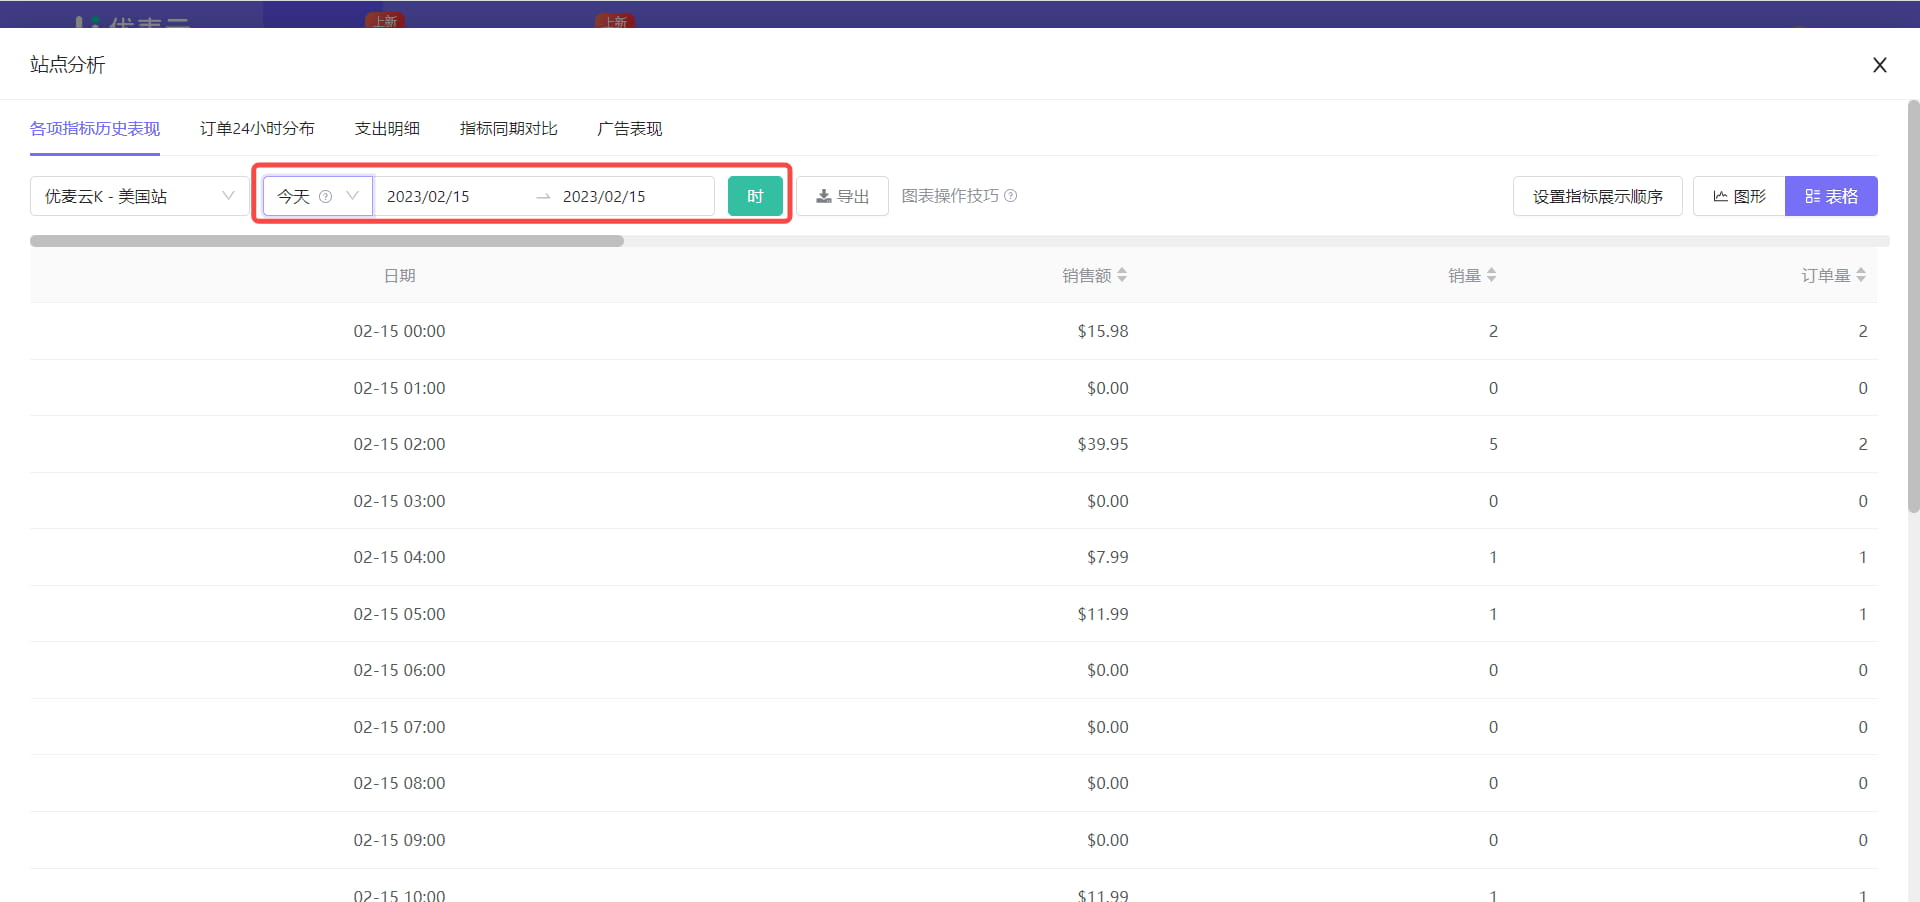Screen dimensions: 1920x902
Task: Select the 02-15 09:00 row date
Action: (x=399, y=840)
